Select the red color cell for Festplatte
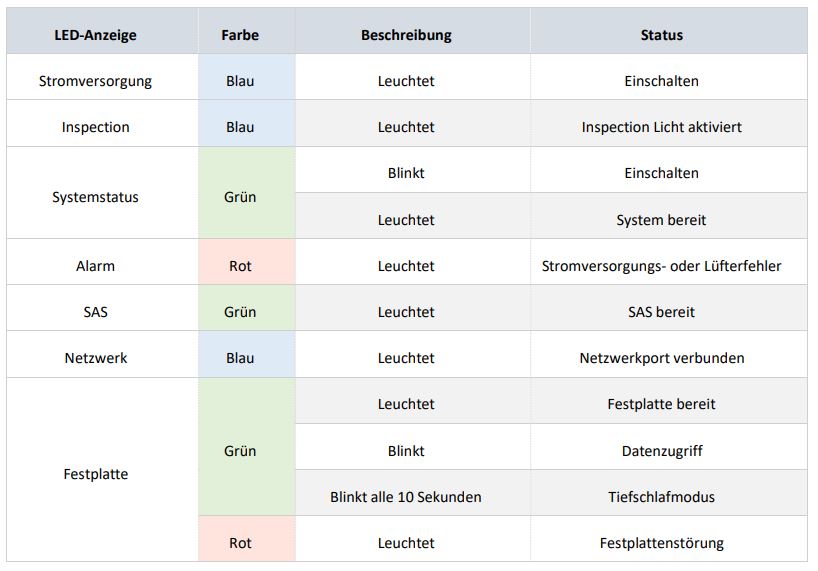 coord(240,543)
